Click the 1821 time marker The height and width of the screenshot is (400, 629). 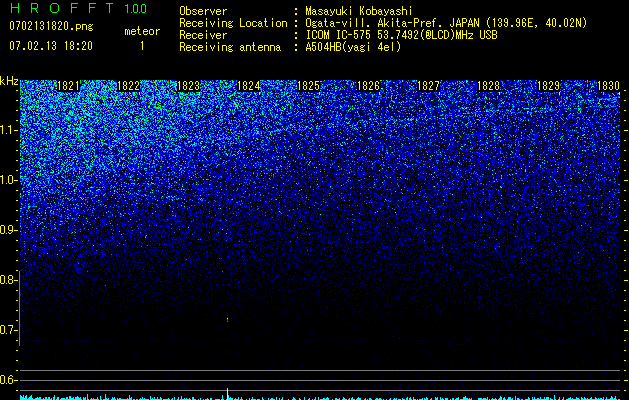click(x=69, y=86)
